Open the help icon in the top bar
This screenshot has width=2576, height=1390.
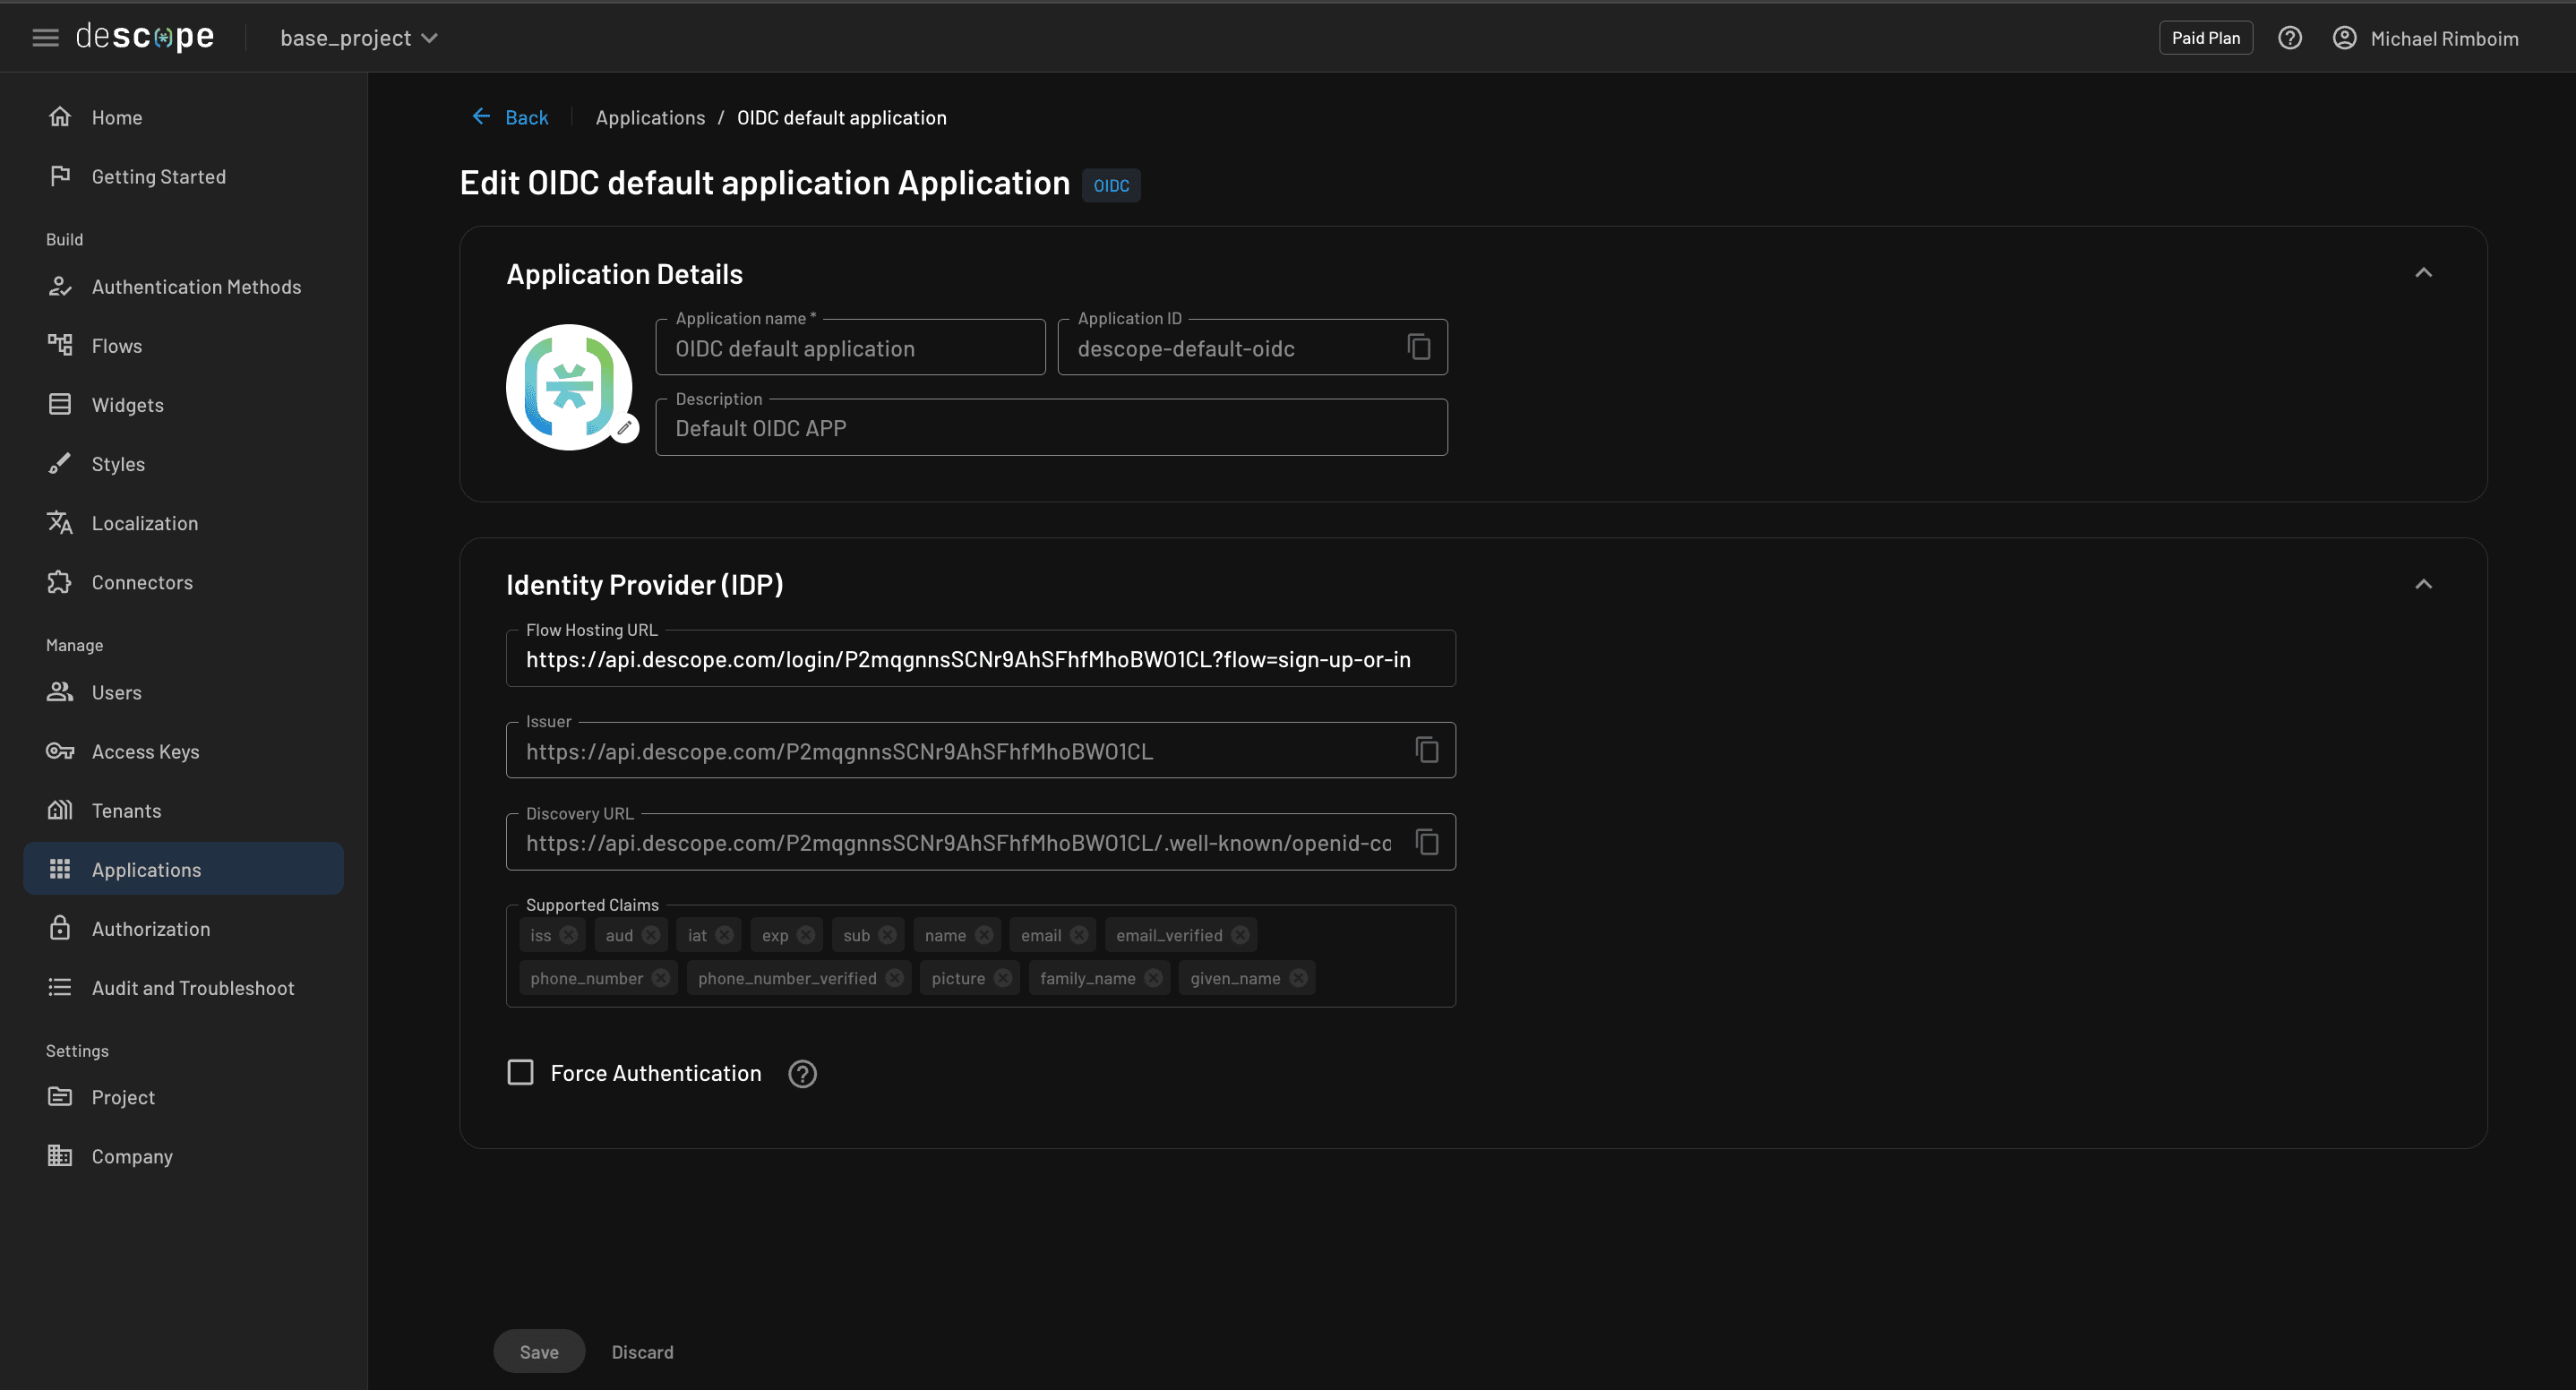click(x=2290, y=37)
